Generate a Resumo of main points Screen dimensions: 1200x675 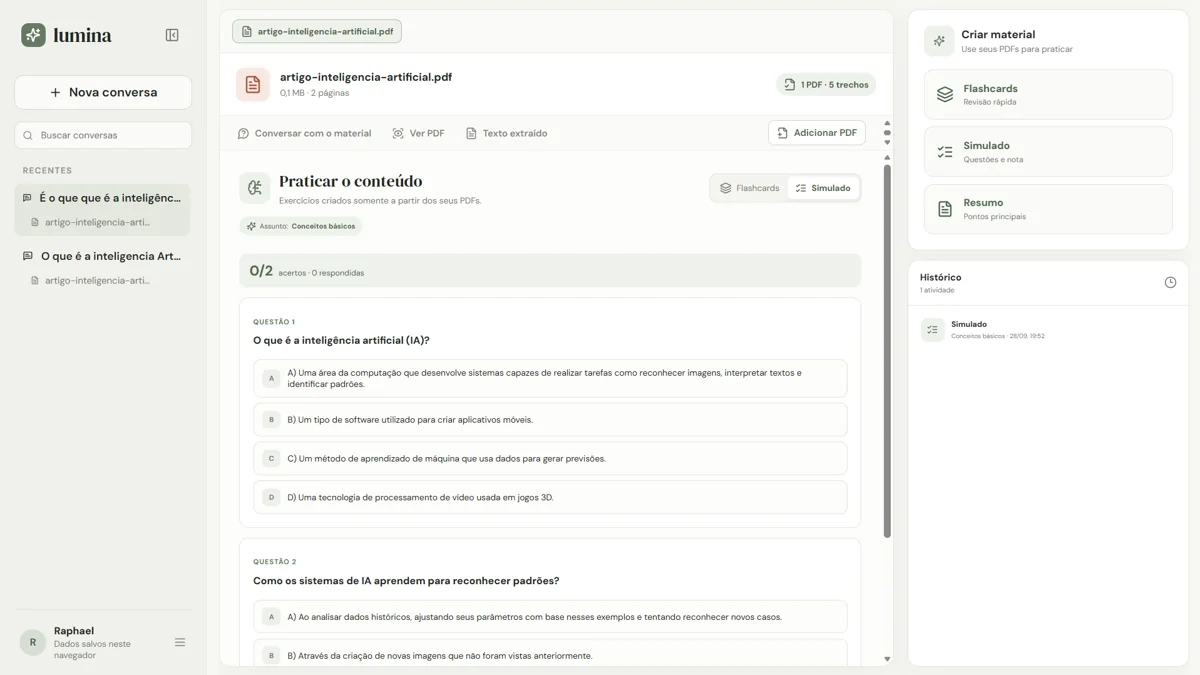pyautogui.click(x=1048, y=208)
